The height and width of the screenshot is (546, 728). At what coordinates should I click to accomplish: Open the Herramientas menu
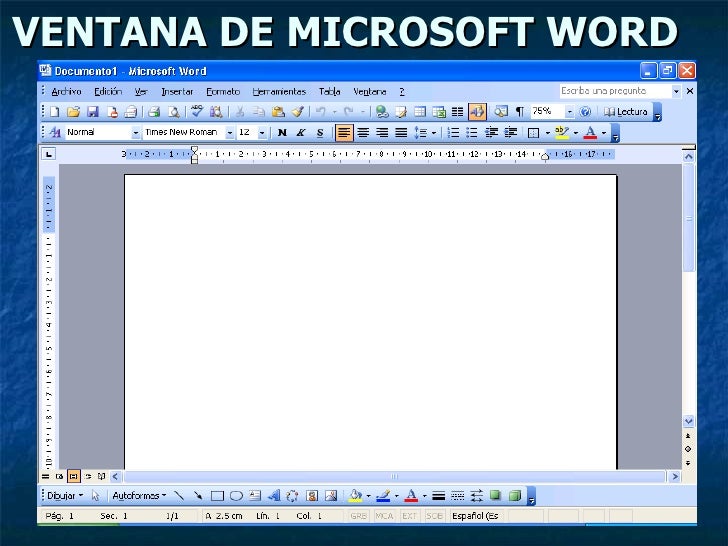pyautogui.click(x=280, y=92)
